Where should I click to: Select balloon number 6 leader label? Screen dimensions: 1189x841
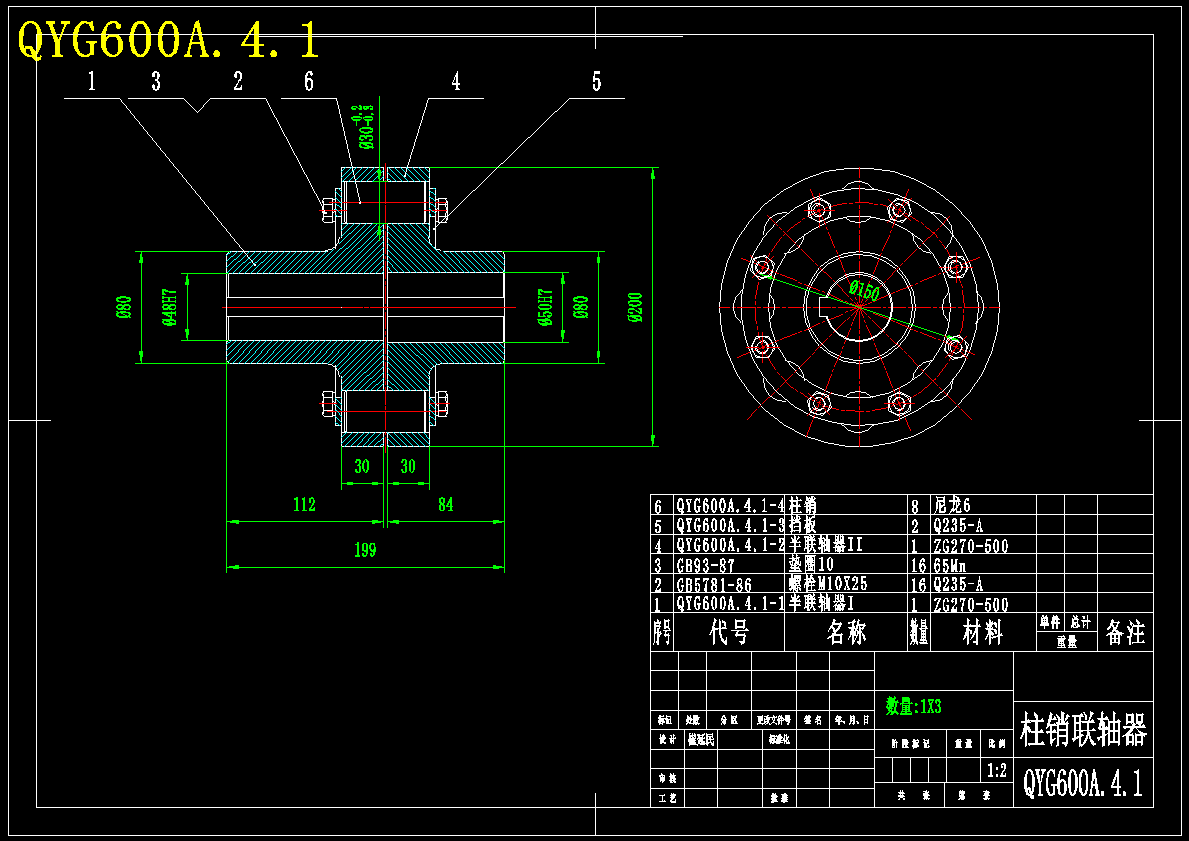308,81
